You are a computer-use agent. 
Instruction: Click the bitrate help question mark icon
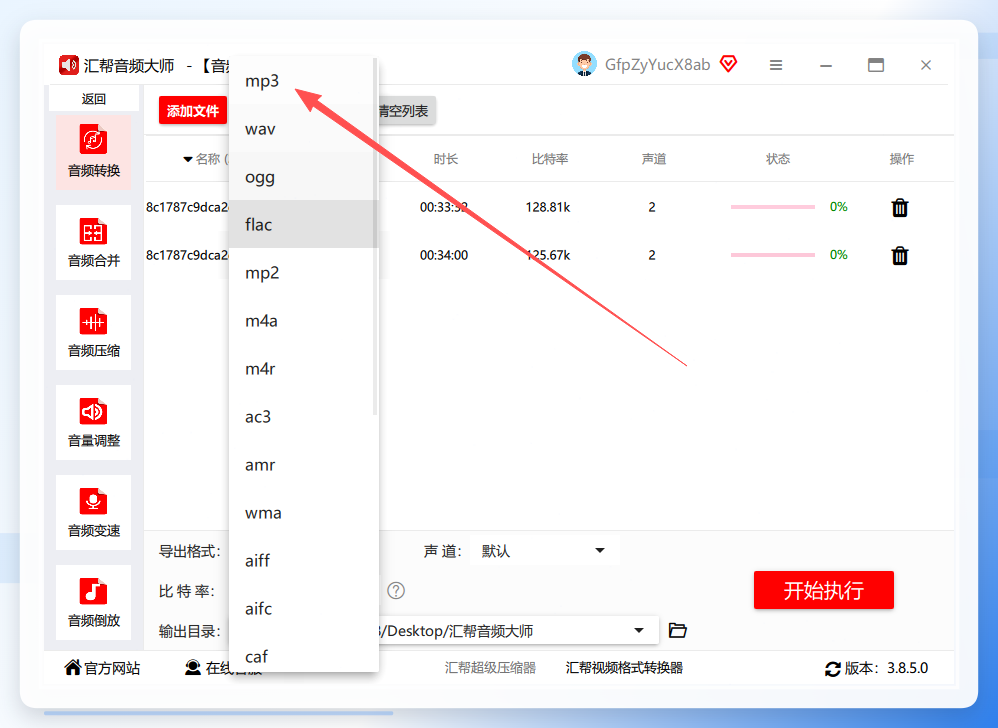(x=396, y=591)
